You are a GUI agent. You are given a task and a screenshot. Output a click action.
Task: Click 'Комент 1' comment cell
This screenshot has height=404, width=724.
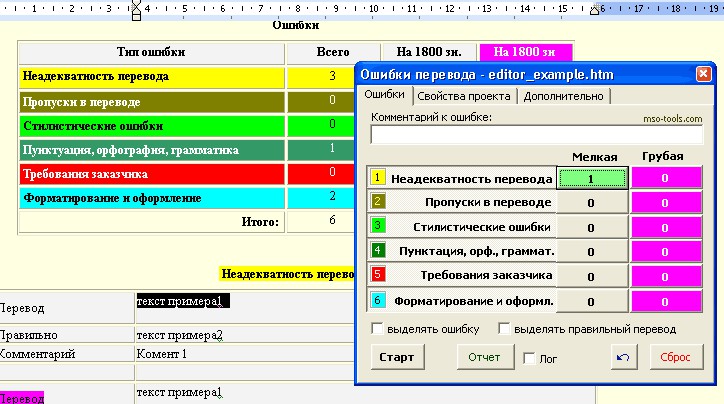tap(162, 354)
